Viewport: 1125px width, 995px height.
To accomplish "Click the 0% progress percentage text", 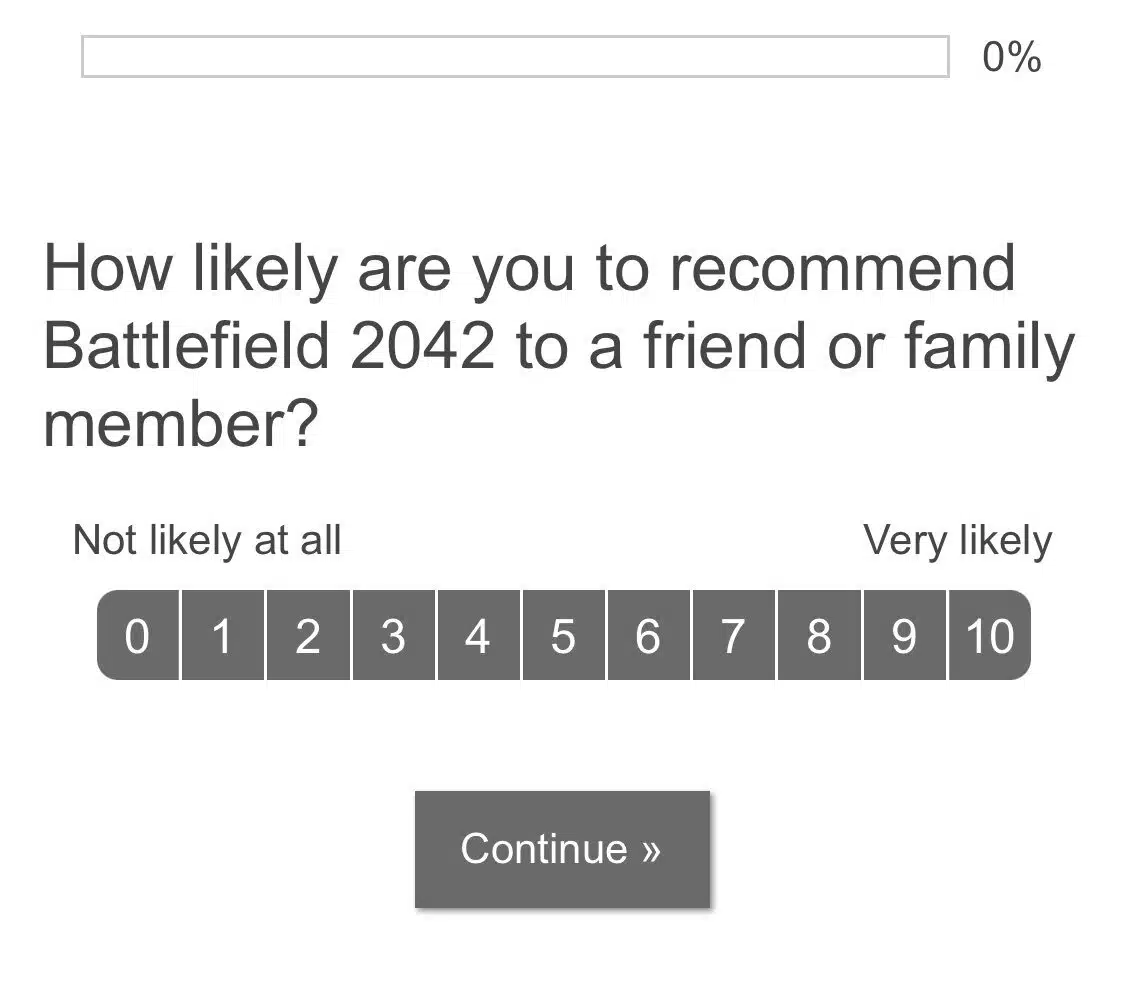I will click(x=1011, y=57).
